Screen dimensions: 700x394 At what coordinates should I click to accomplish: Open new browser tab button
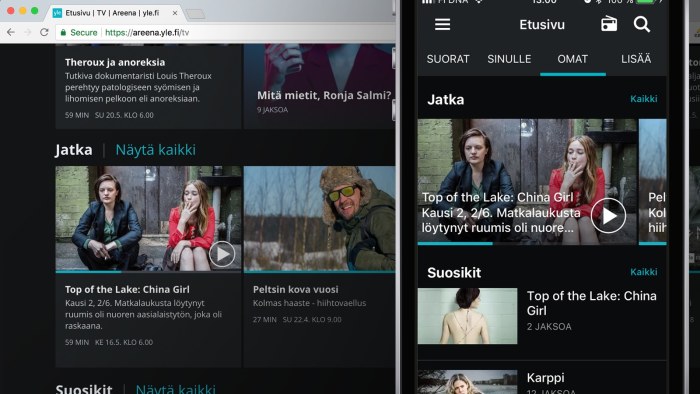pos(195,14)
